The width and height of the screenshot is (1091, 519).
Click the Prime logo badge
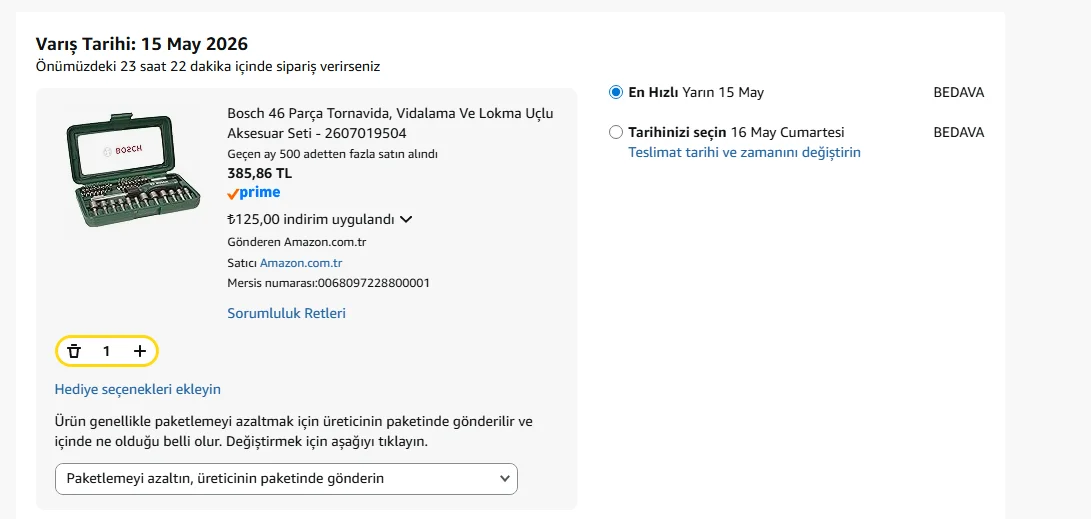coord(254,193)
